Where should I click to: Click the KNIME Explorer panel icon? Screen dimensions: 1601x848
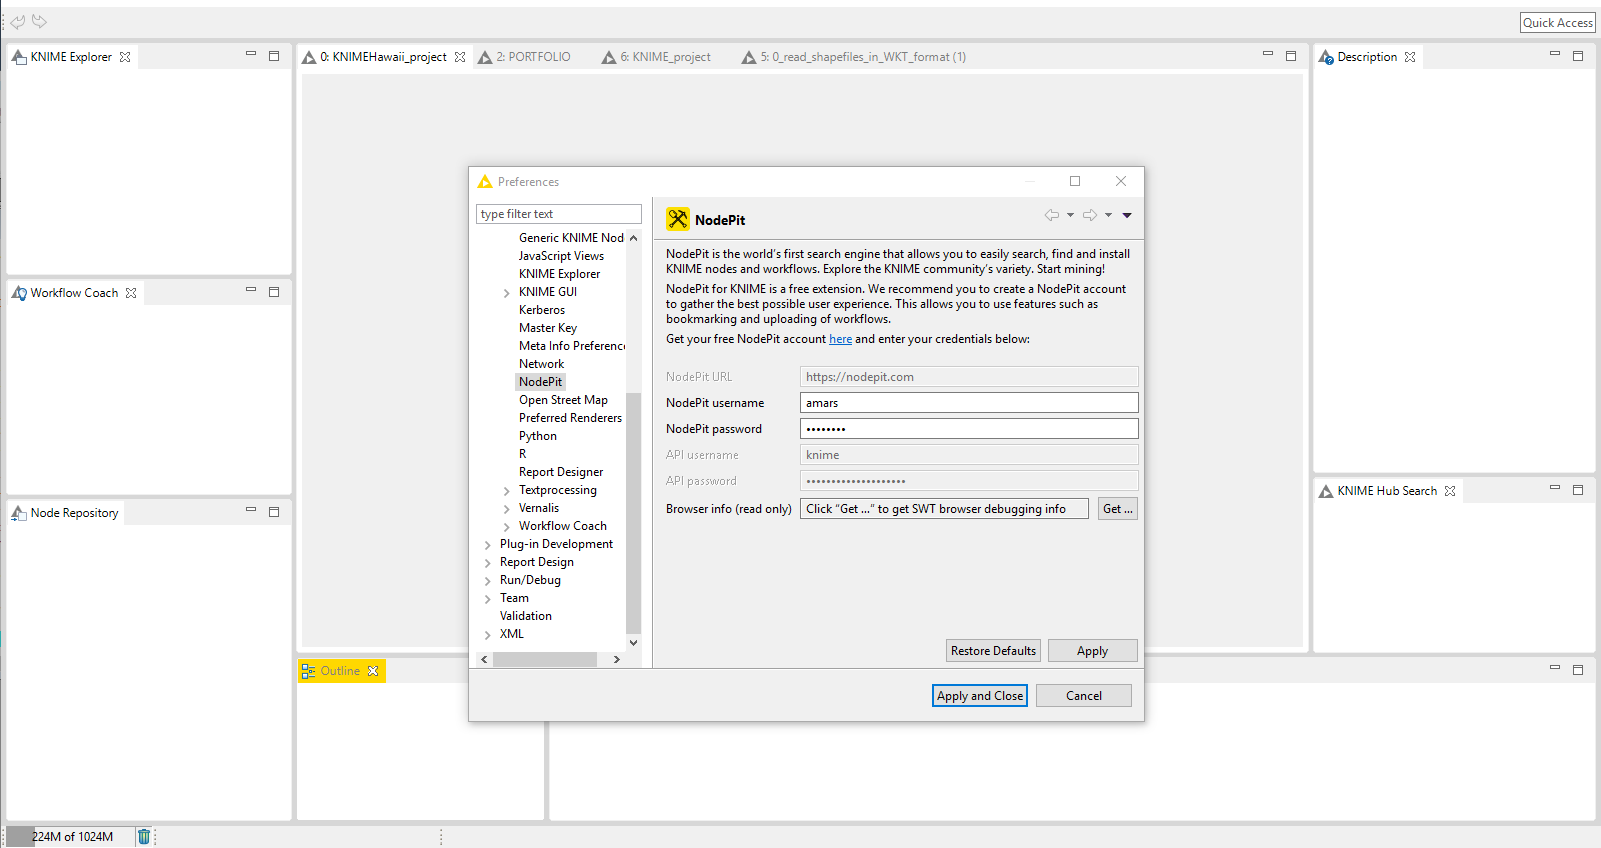click(19, 57)
